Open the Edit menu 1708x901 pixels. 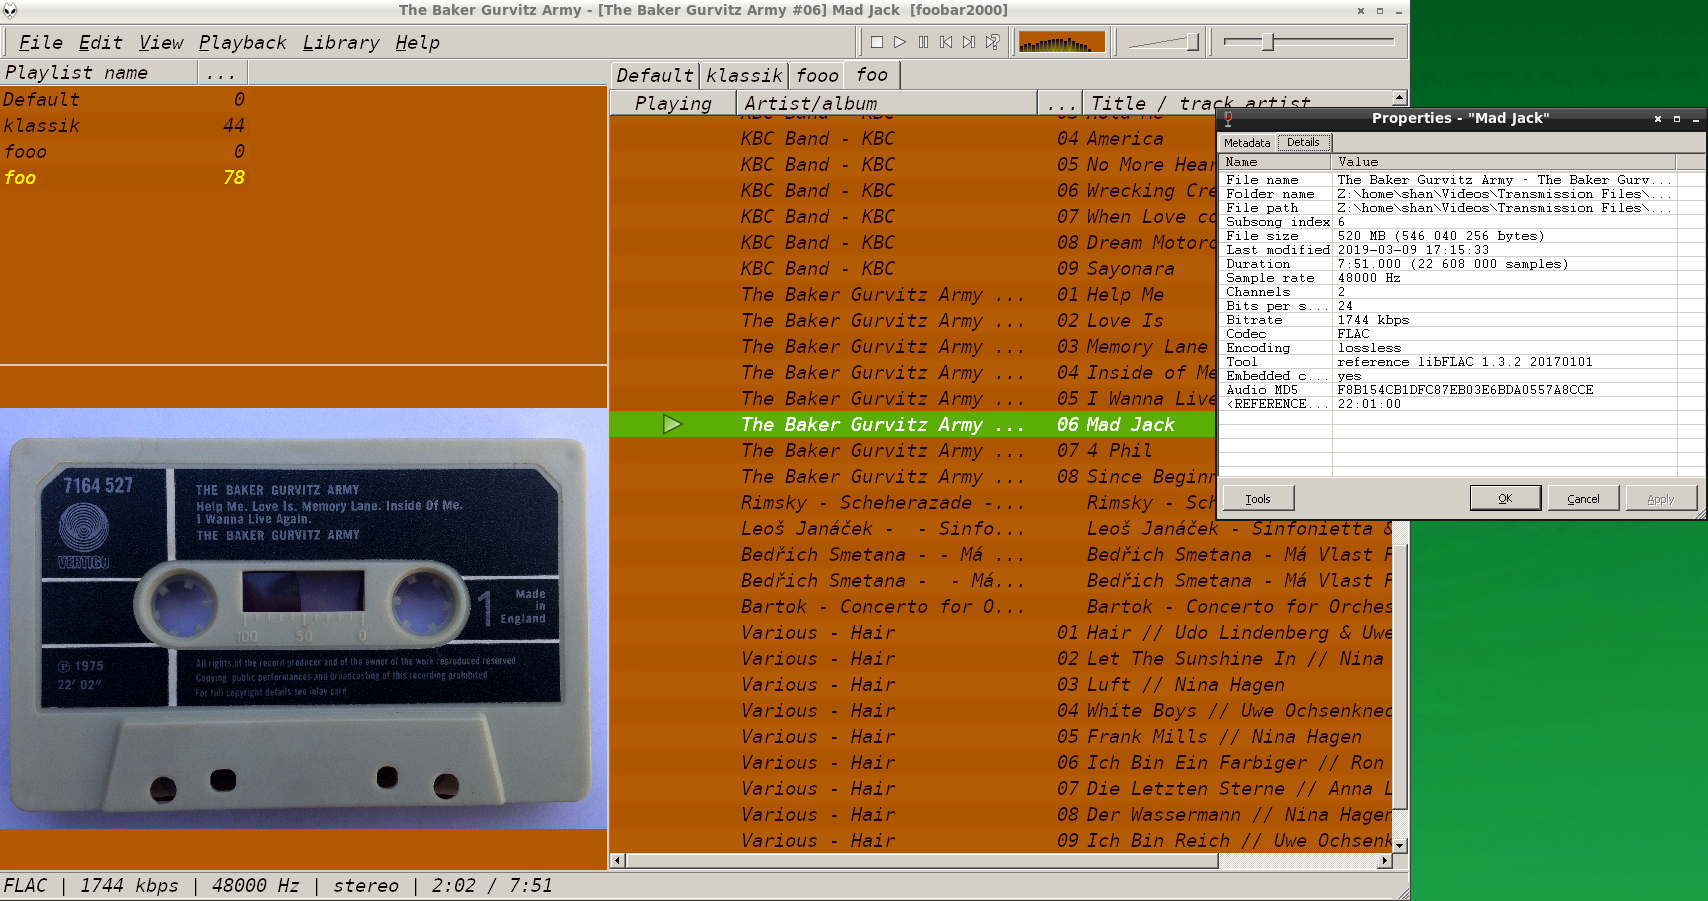pos(100,42)
